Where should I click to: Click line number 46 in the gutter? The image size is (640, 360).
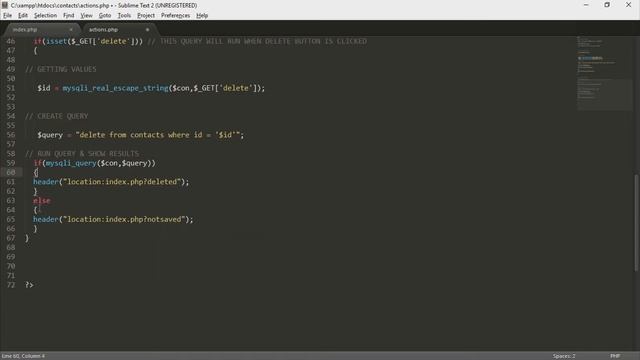11,41
